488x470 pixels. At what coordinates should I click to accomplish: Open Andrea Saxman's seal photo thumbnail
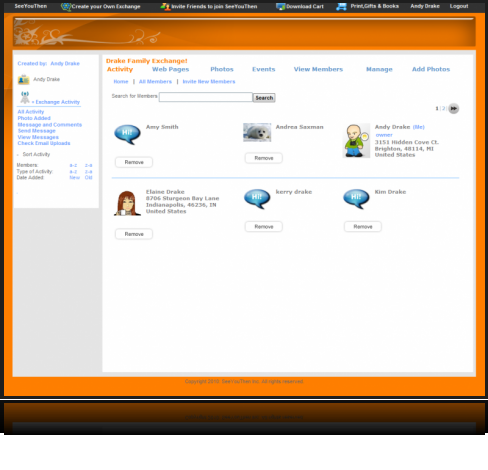coord(257,132)
